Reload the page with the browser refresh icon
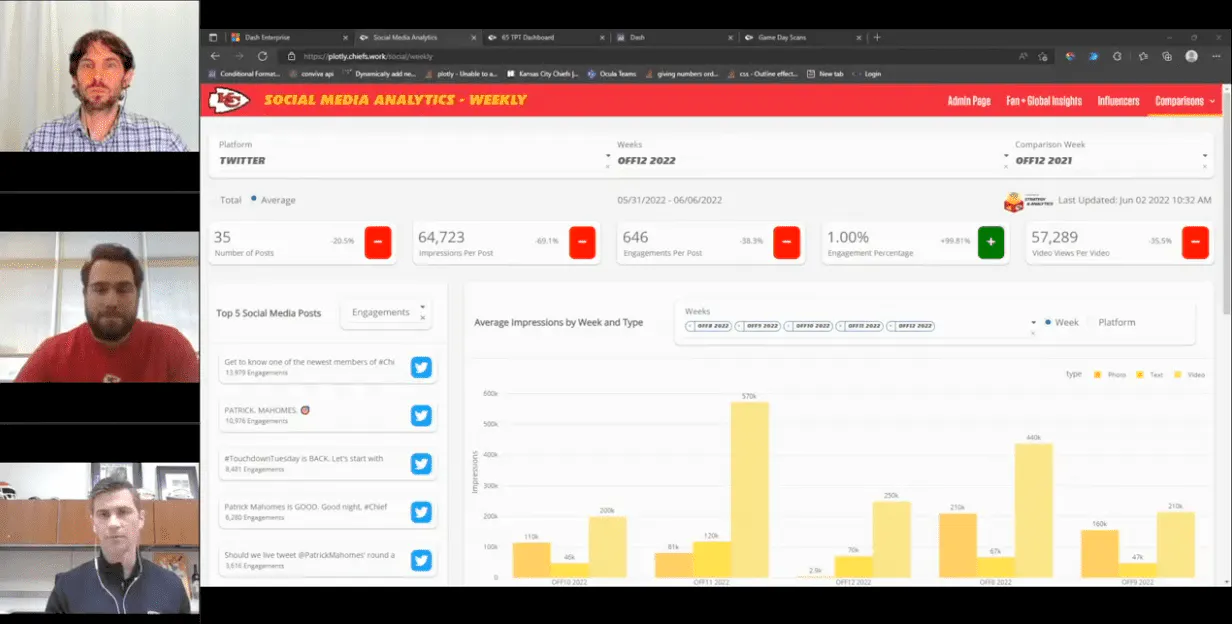Viewport: 1232px width, 624px height. (262, 56)
